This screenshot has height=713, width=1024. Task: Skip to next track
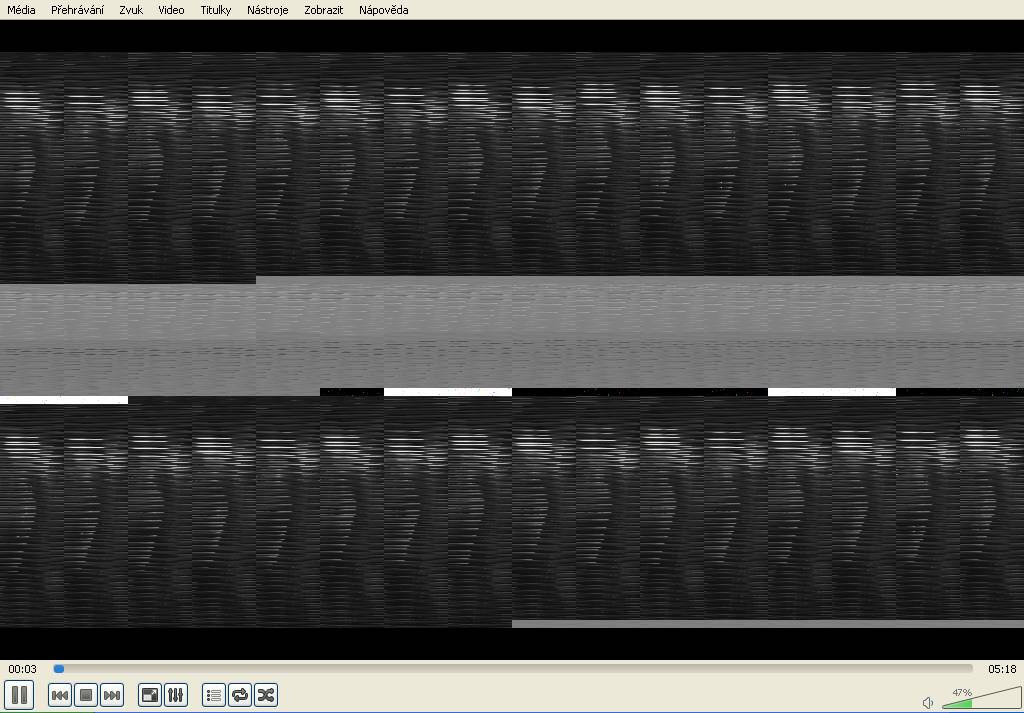pyautogui.click(x=112, y=695)
